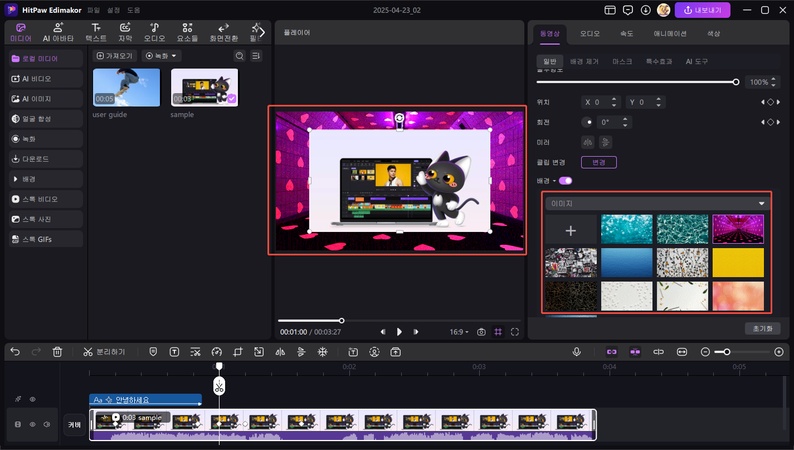Expand more tools with the toolbar chevron
Viewport: 794px width, 450px height.
click(x=262, y=32)
